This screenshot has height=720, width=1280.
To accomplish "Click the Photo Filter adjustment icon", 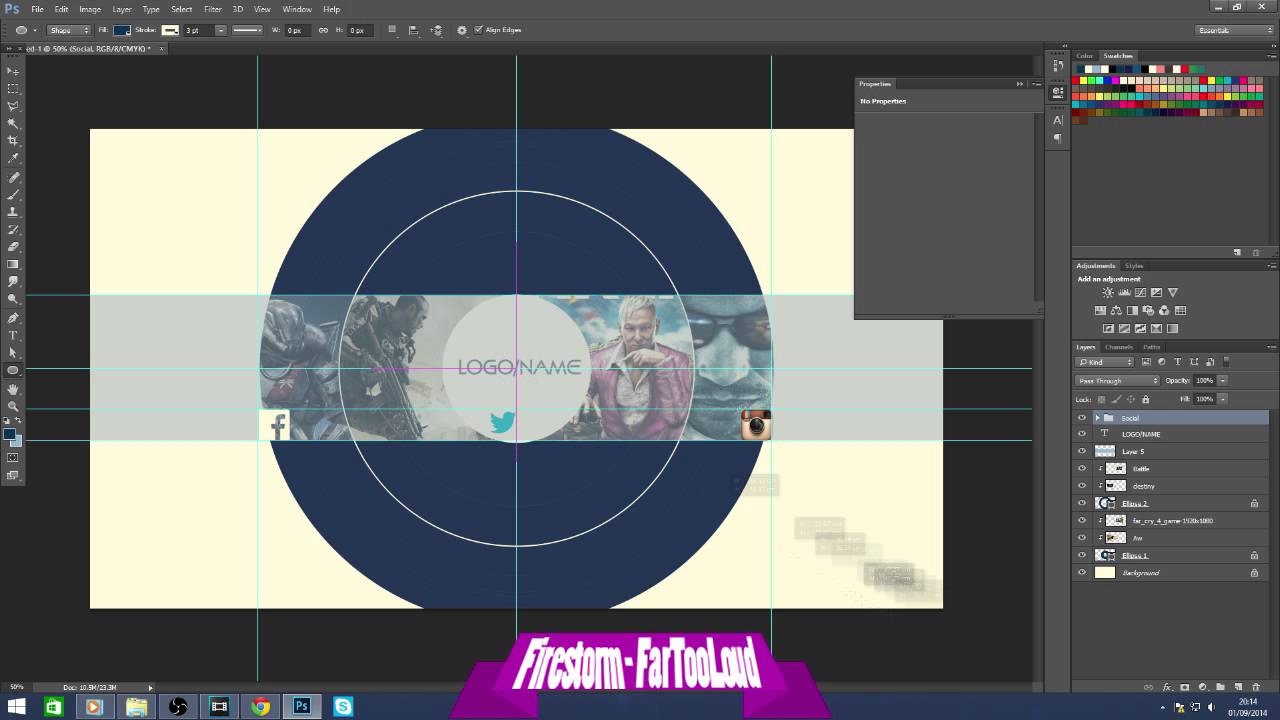I will [x=1149, y=311].
